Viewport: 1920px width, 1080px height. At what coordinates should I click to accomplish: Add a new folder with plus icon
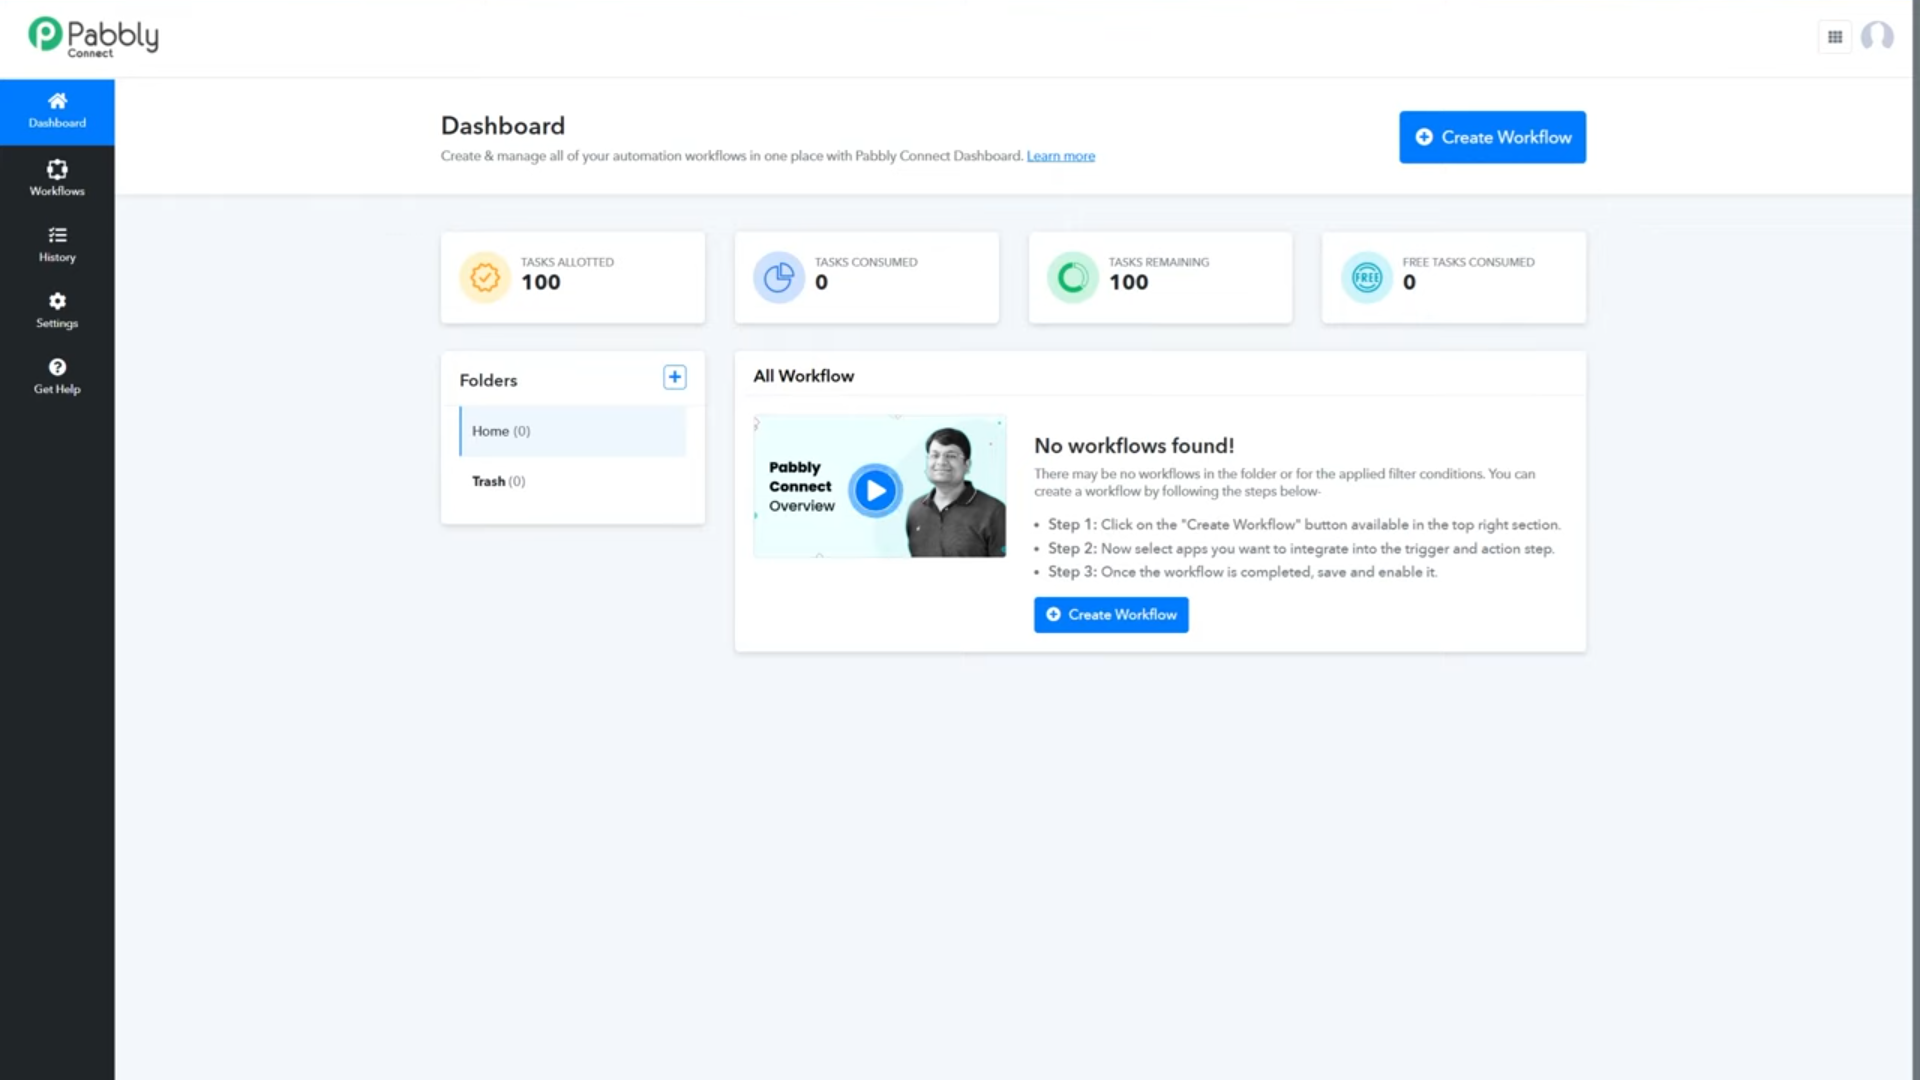point(675,377)
